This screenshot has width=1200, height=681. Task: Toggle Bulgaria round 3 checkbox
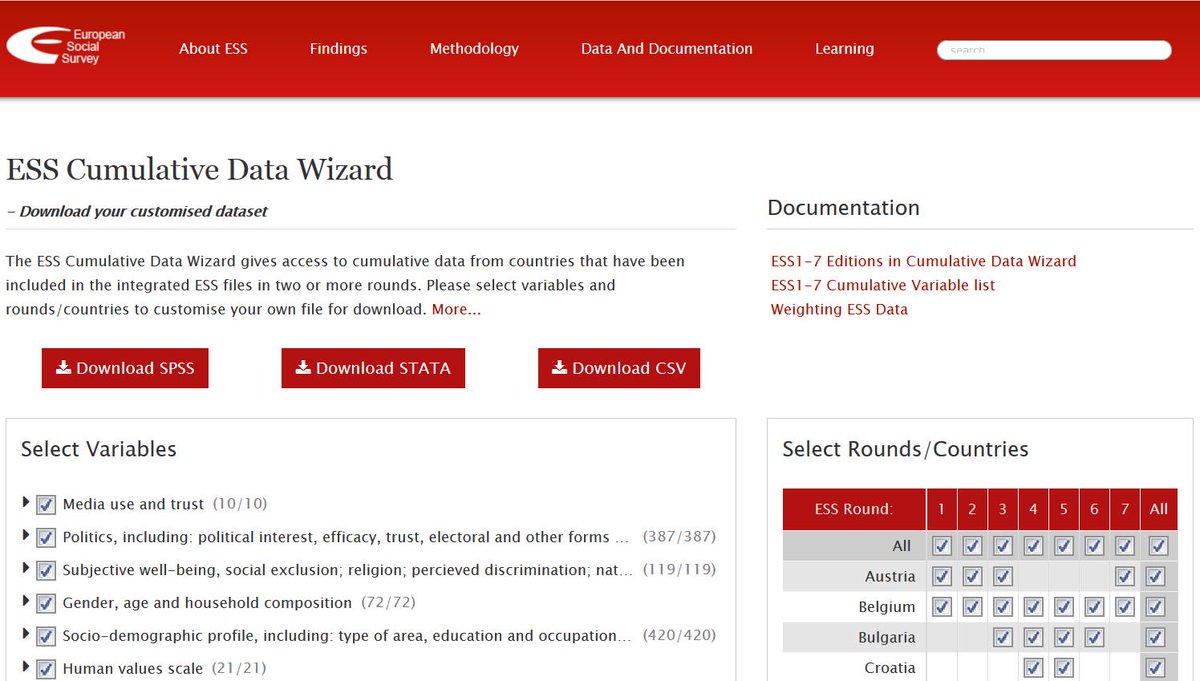(x=1003, y=637)
